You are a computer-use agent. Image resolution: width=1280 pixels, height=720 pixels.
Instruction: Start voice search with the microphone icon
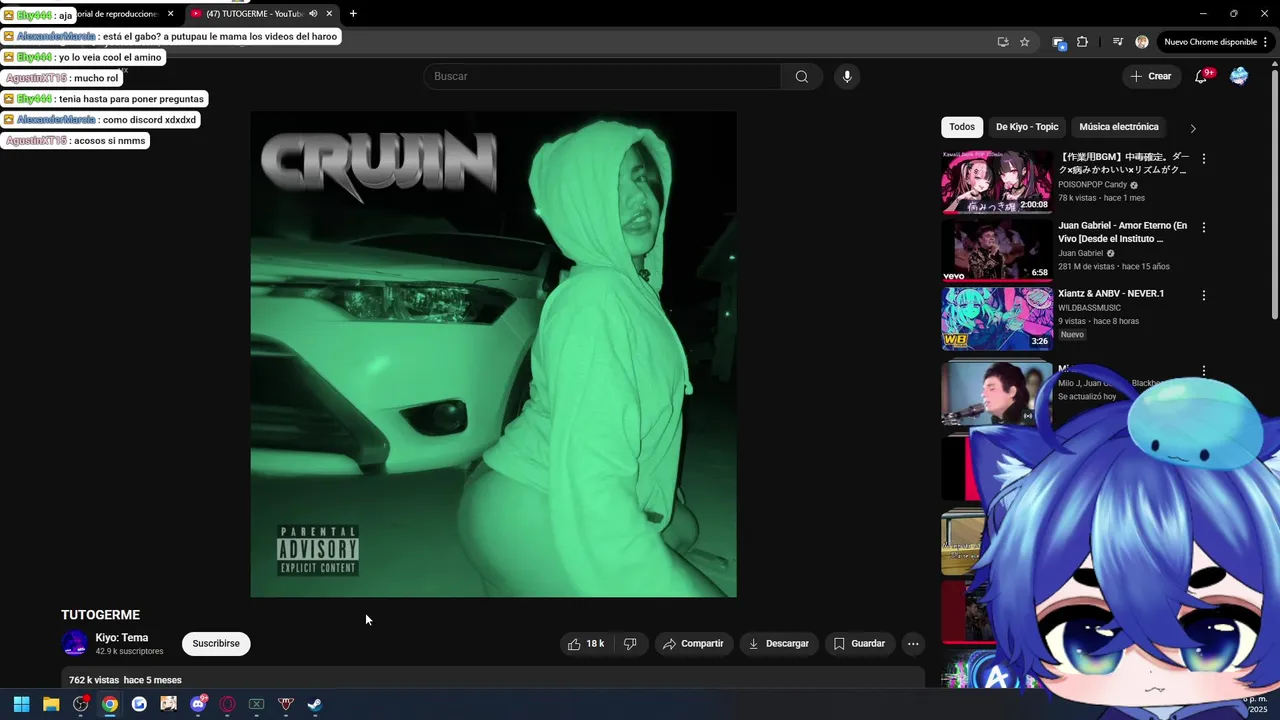coord(847,77)
